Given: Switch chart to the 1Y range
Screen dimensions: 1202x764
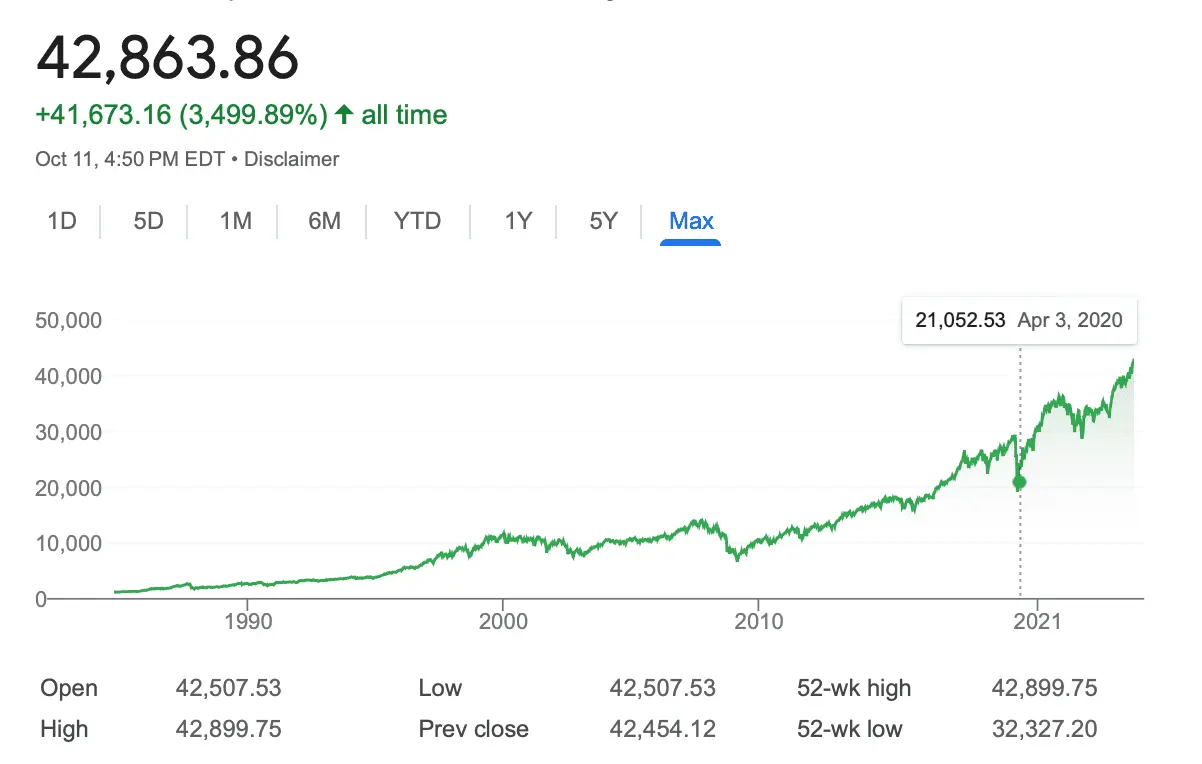Looking at the screenshot, I should (517, 221).
